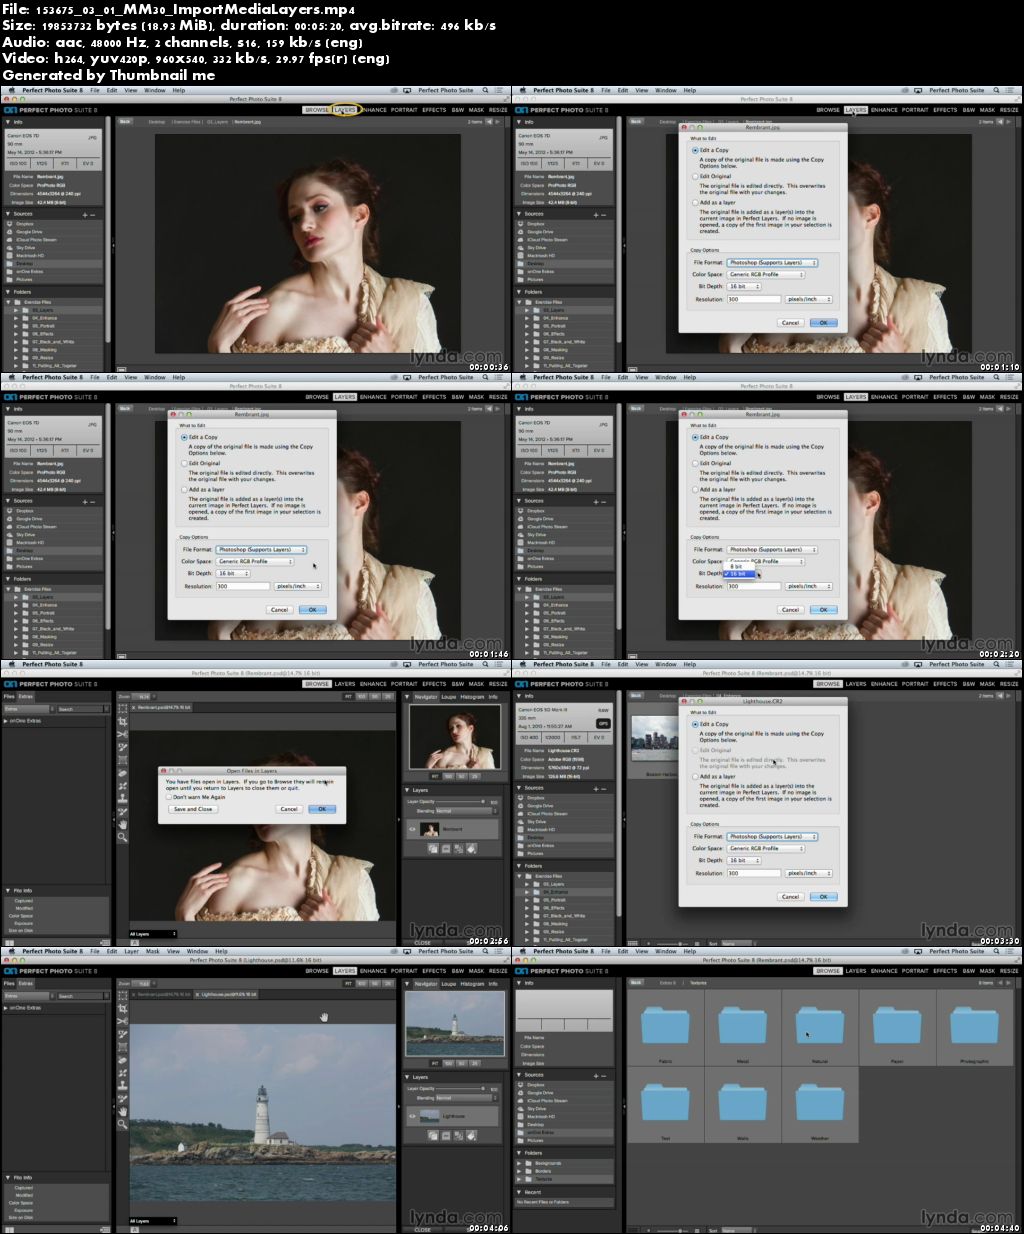Open Fabric folder icon in 00:04:40 frame
Viewport: 1024px width, 1234px height.
click(665, 1025)
